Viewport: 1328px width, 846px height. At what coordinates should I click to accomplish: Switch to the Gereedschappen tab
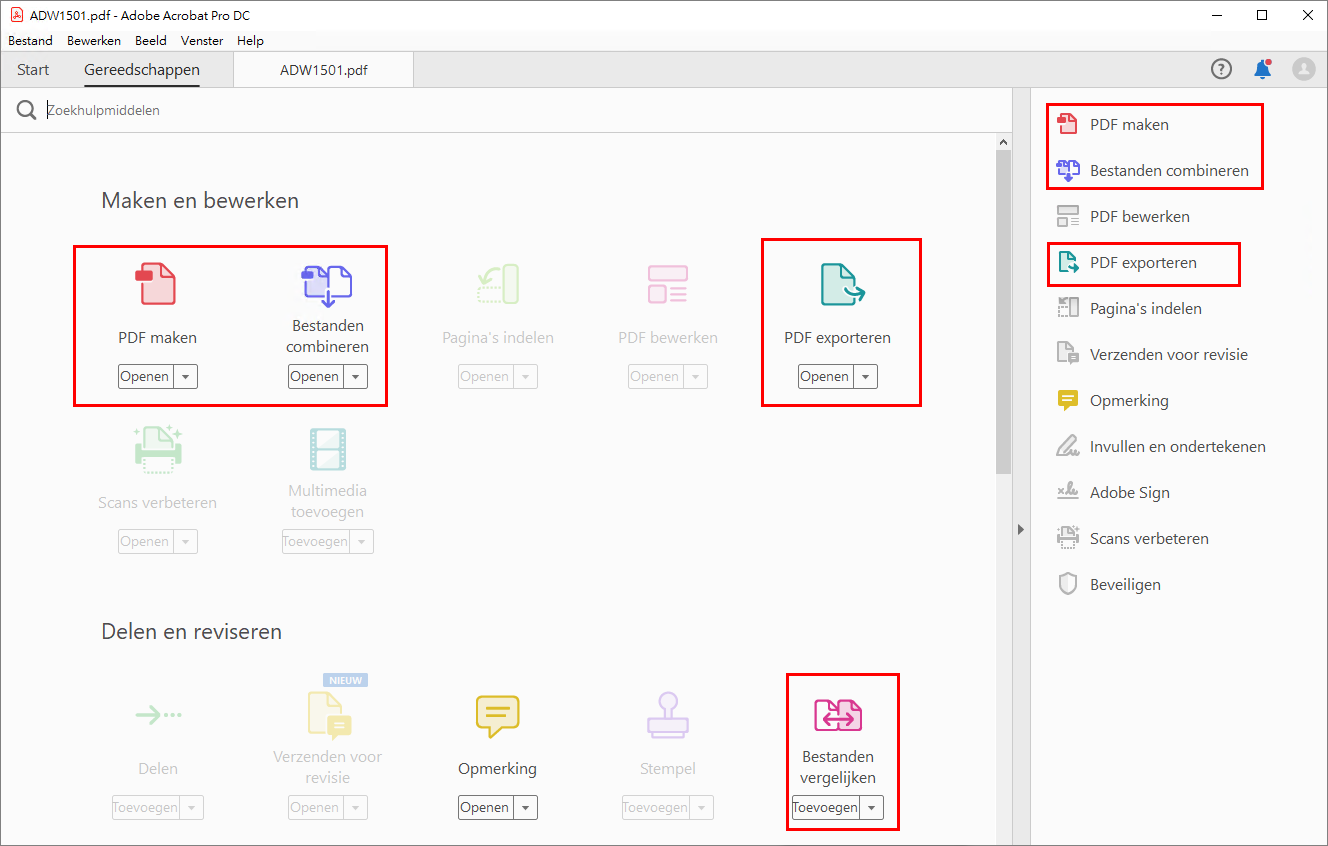pyautogui.click(x=142, y=70)
